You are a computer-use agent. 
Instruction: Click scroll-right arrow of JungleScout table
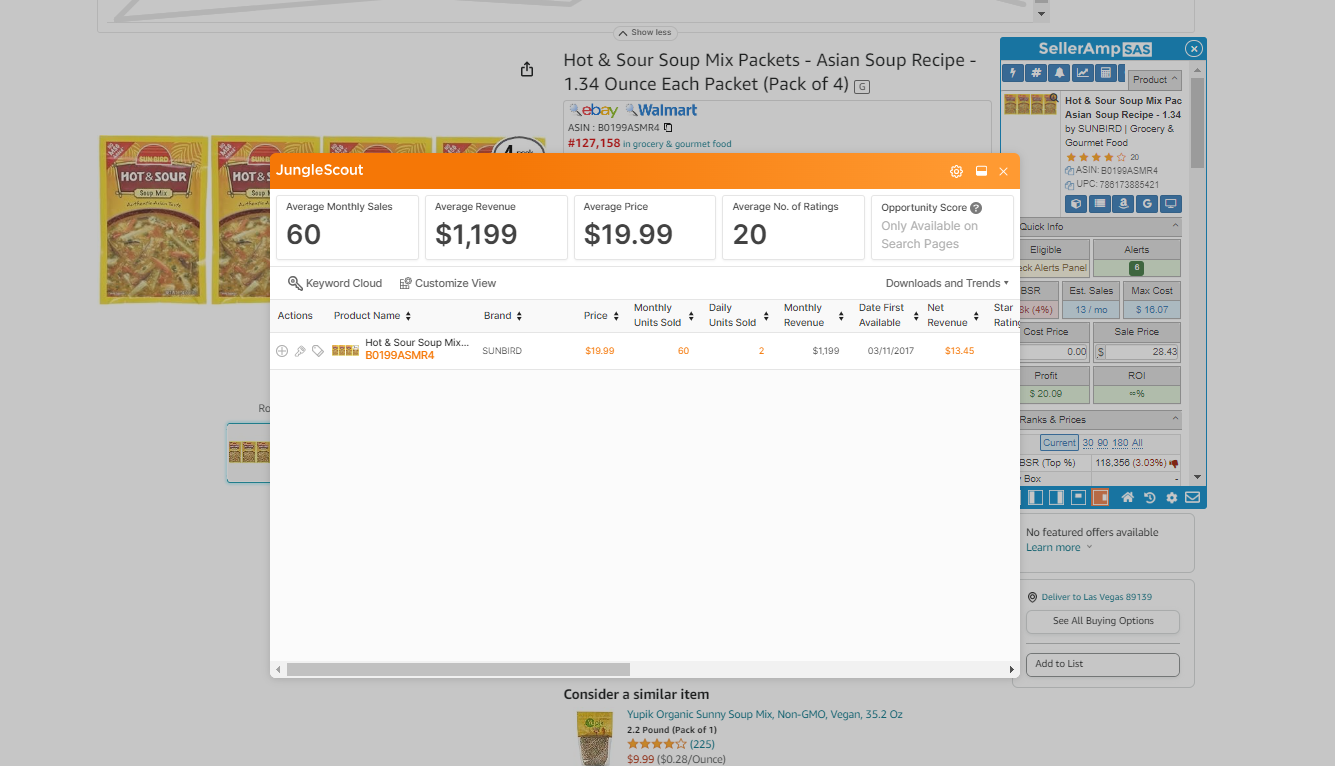click(x=1012, y=669)
